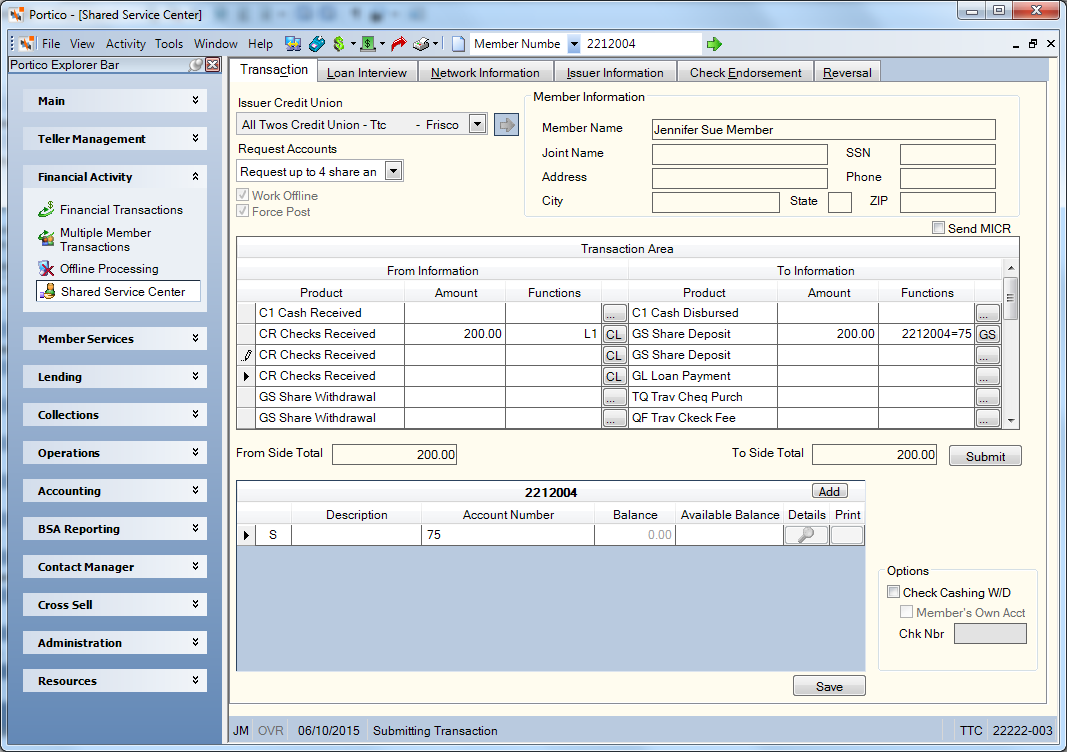Viewport: 1067px width, 752px height.
Task: Enable the Send MICR checkbox
Action: tap(938, 228)
